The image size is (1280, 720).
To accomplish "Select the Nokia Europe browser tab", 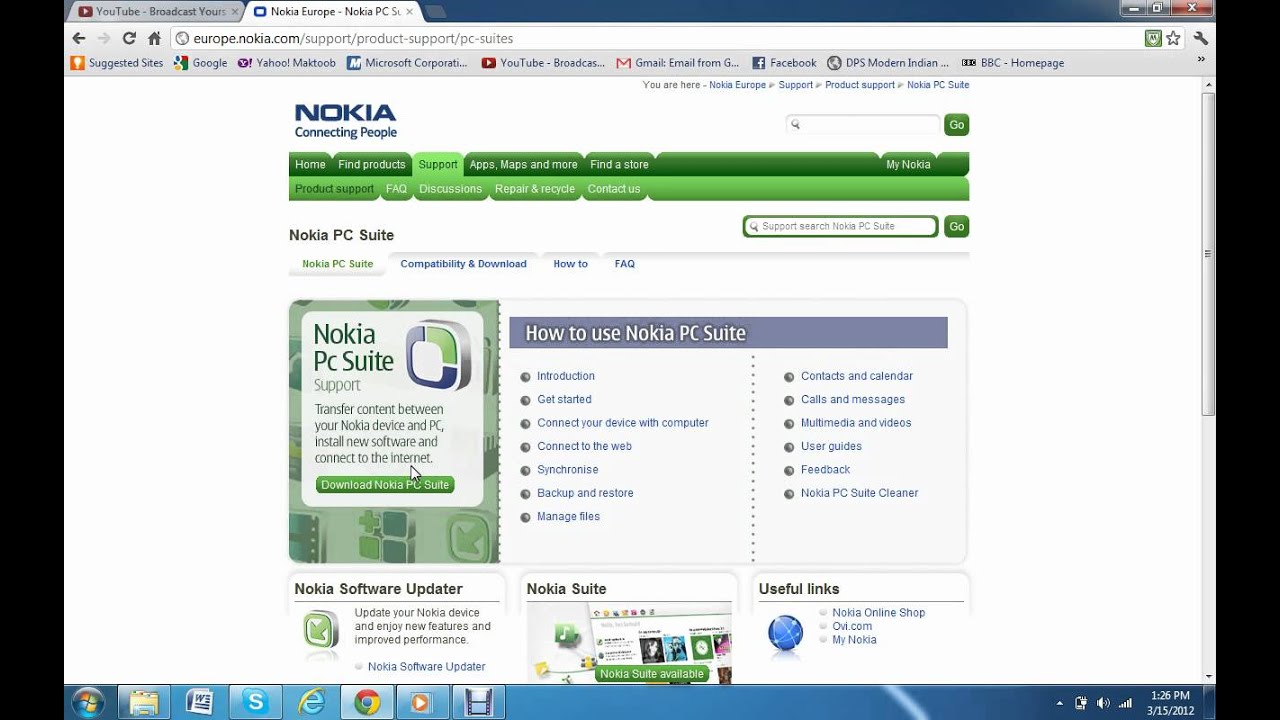I will tap(335, 12).
